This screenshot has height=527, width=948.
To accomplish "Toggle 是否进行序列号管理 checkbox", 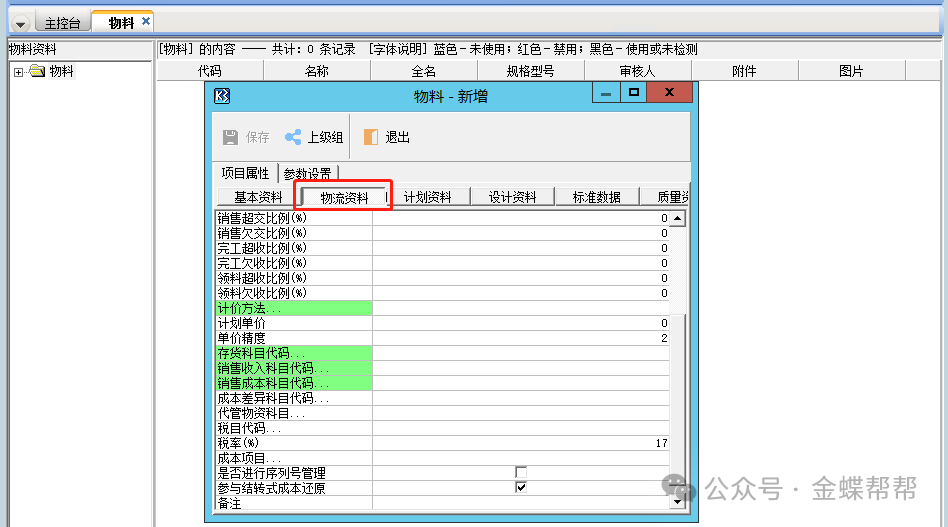I will pyautogui.click(x=521, y=472).
